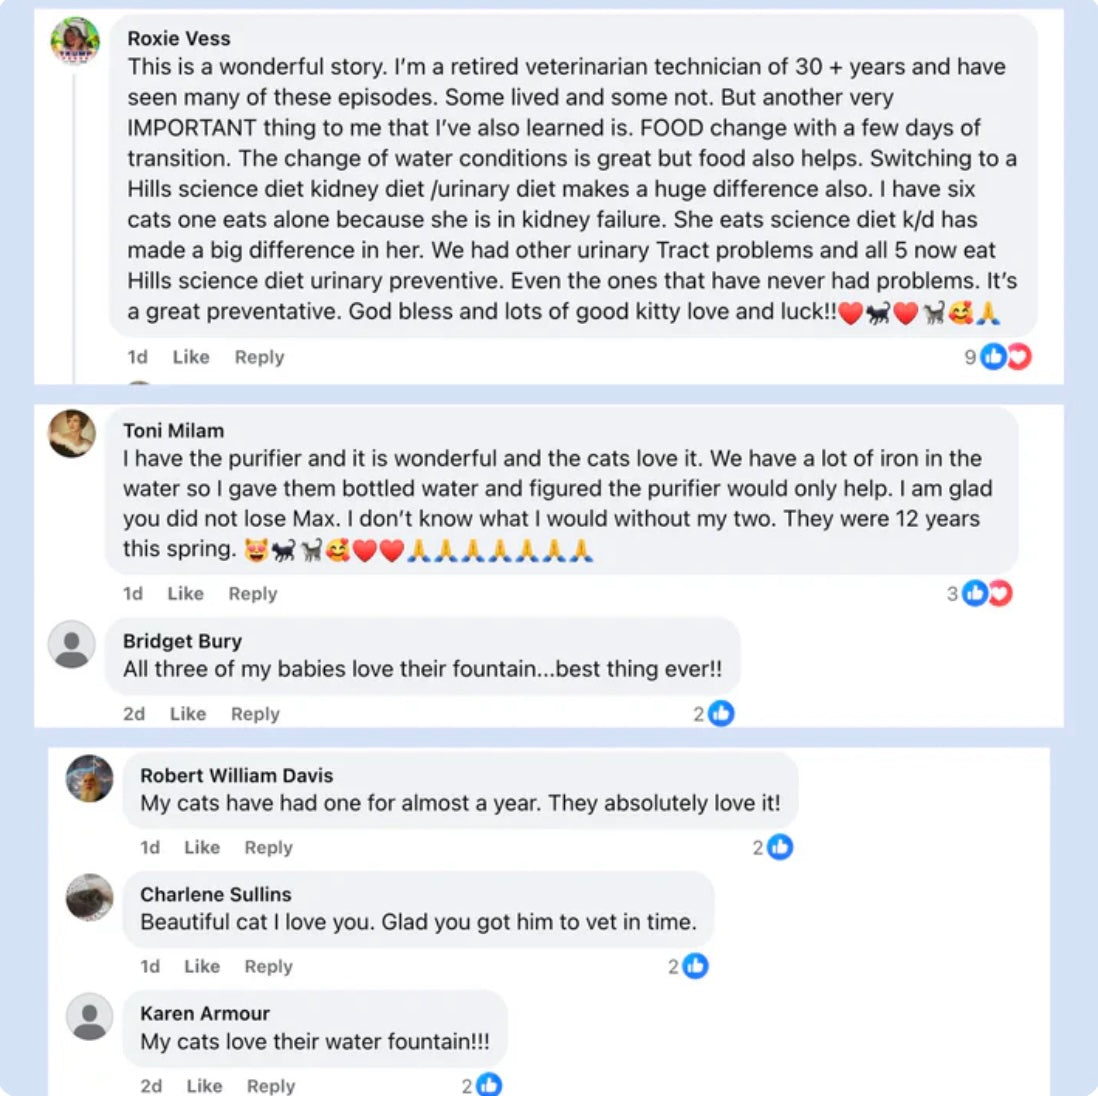
Task: View thumbs-up reactions on Bridget Bury's comment
Action: (714, 714)
